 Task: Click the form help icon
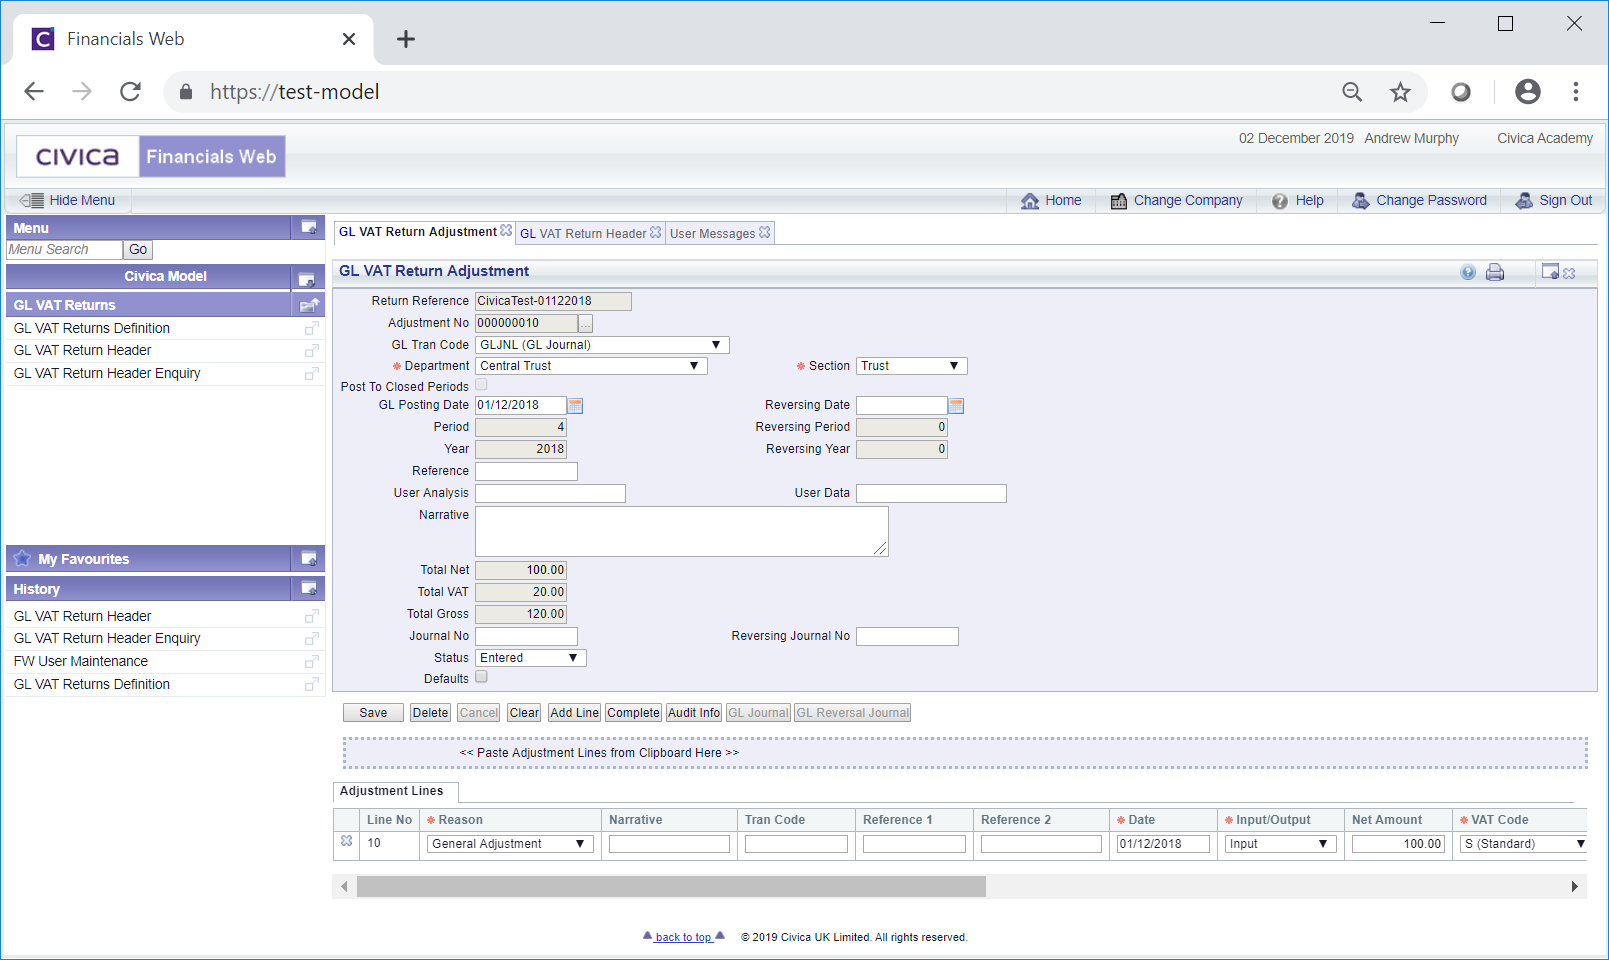(1468, 272)
